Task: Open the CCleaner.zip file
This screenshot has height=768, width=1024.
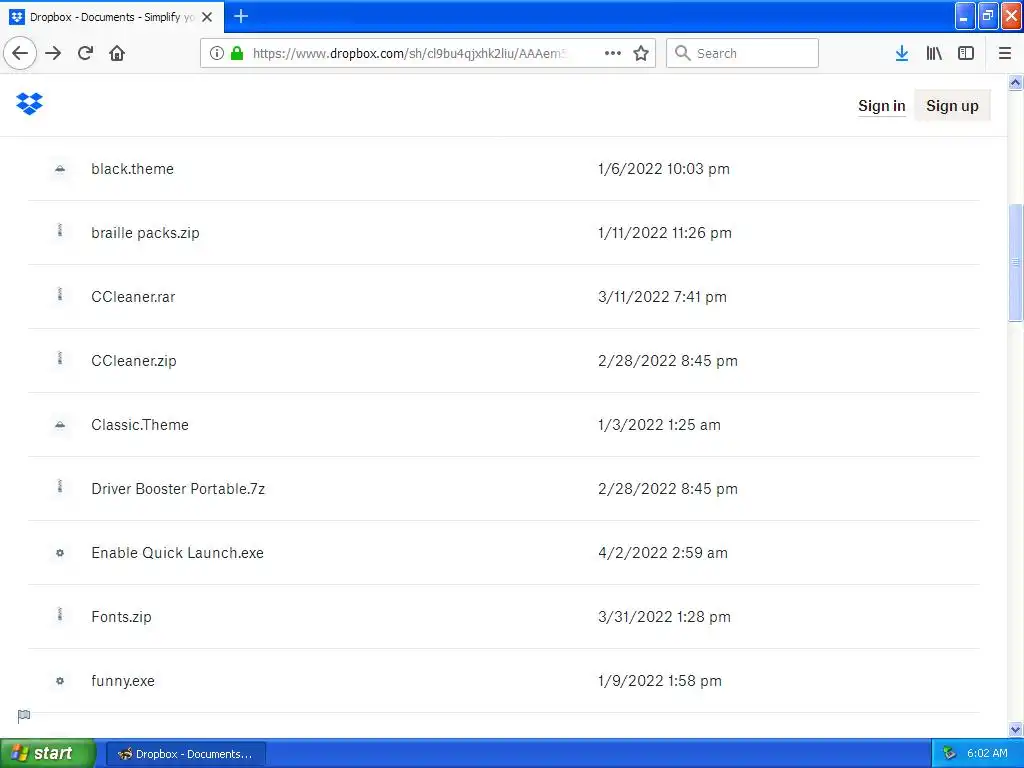Action: (x=134, y=361)
